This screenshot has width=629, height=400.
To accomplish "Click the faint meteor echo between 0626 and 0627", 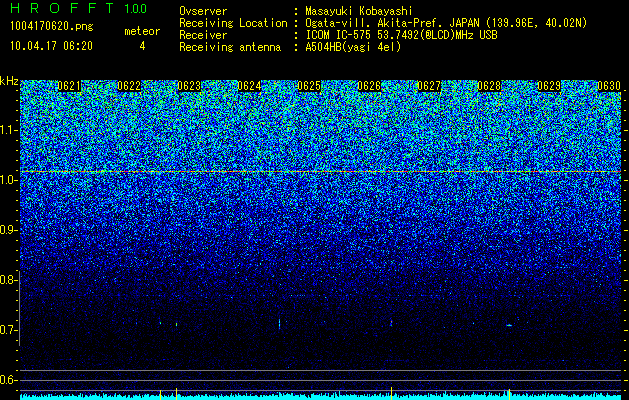I will click(x=391, y=323).
